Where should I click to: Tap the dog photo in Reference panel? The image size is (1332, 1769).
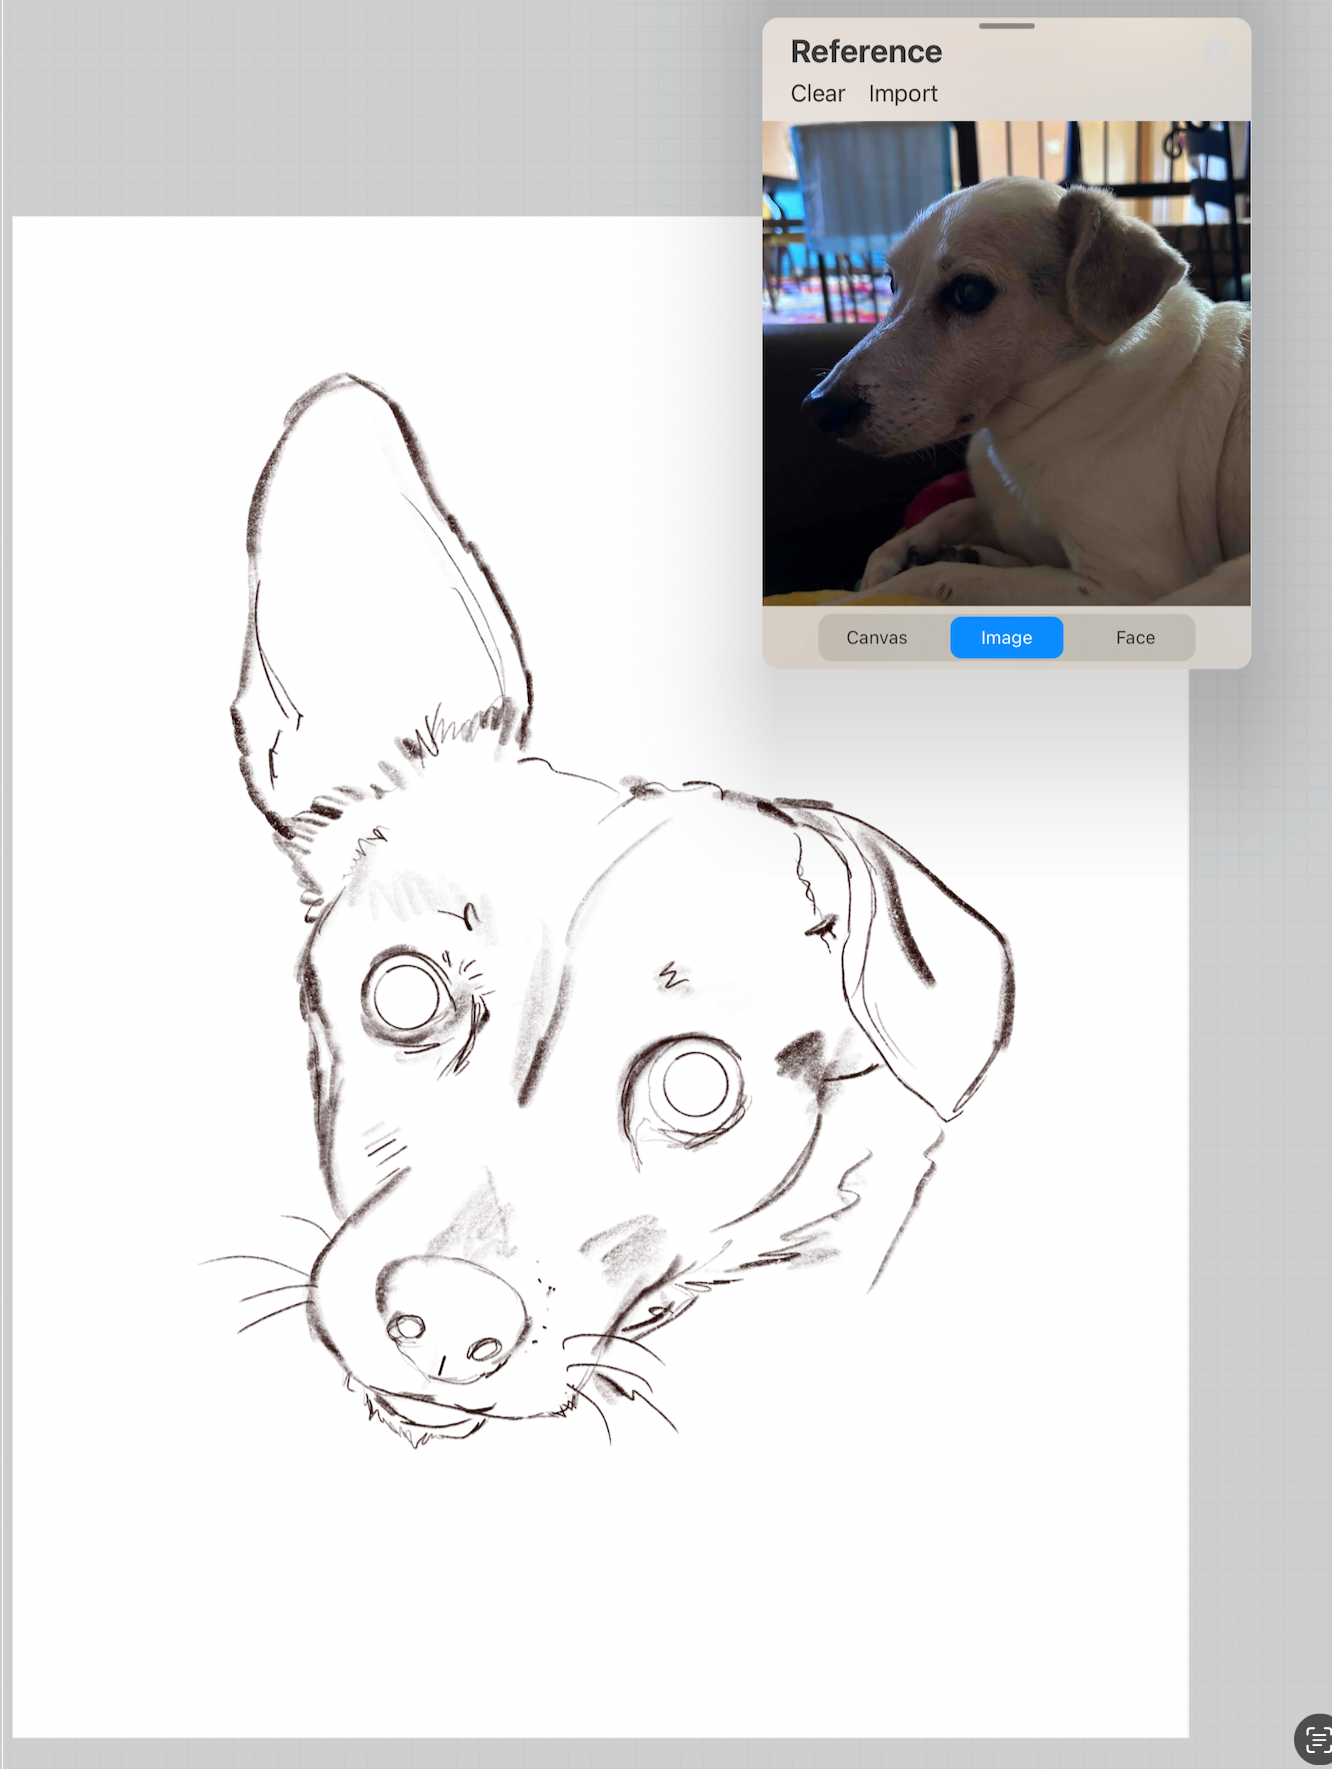click(1006, 363)
